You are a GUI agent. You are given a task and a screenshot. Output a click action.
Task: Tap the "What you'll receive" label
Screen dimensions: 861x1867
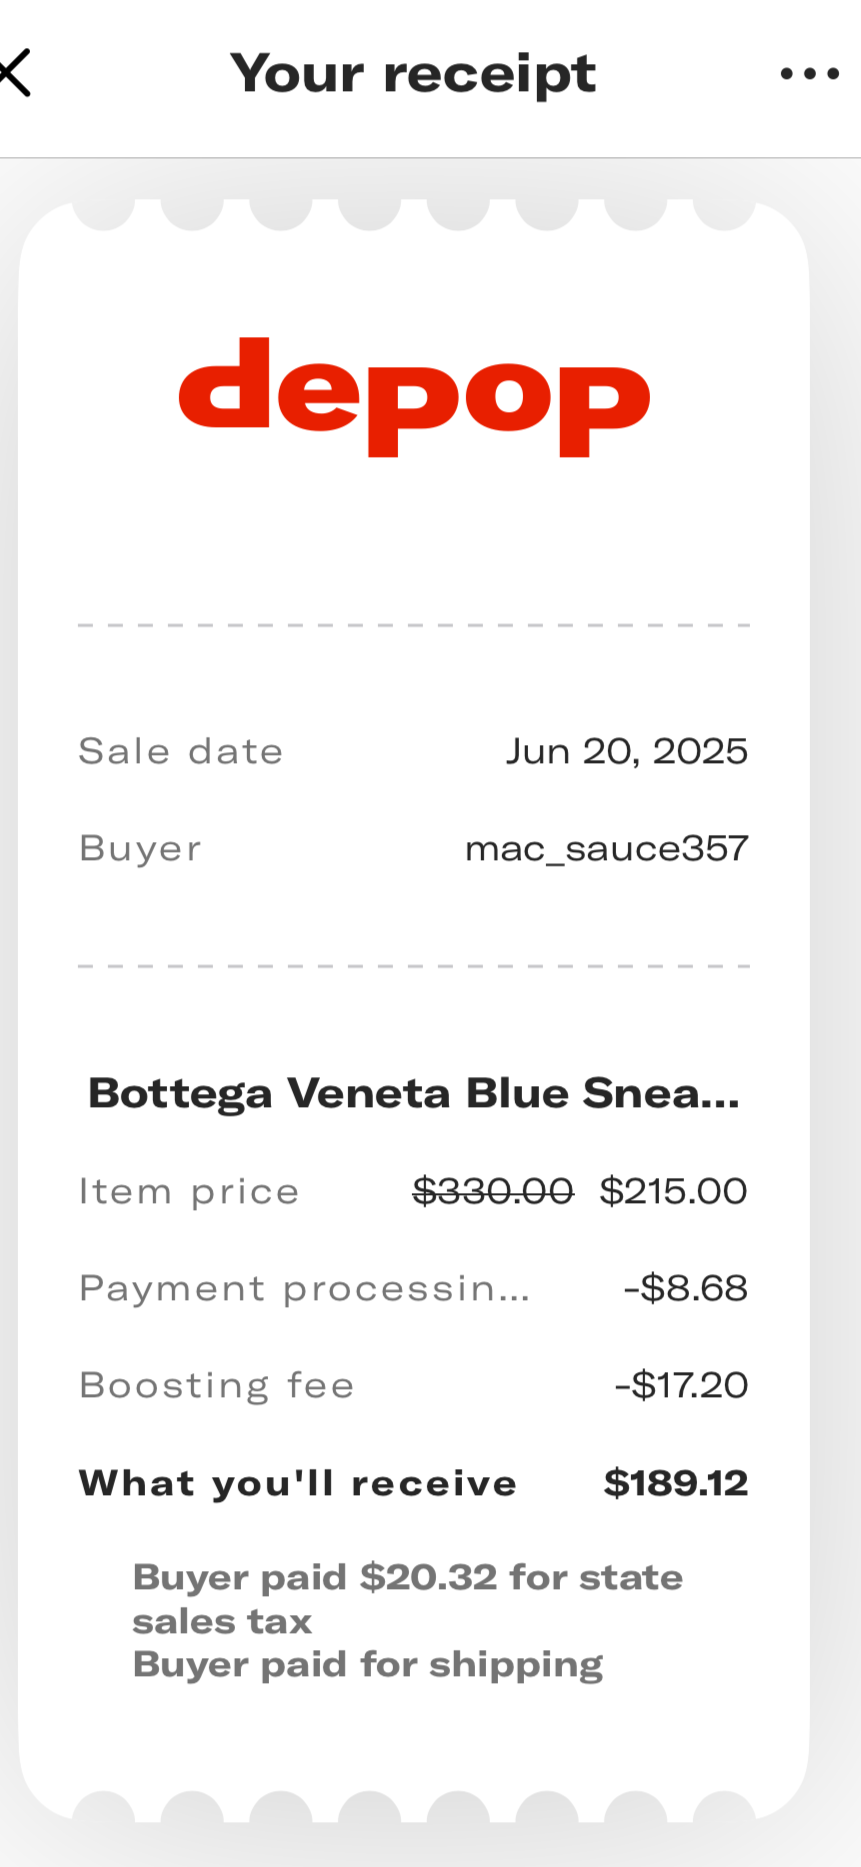point(298,1483)
